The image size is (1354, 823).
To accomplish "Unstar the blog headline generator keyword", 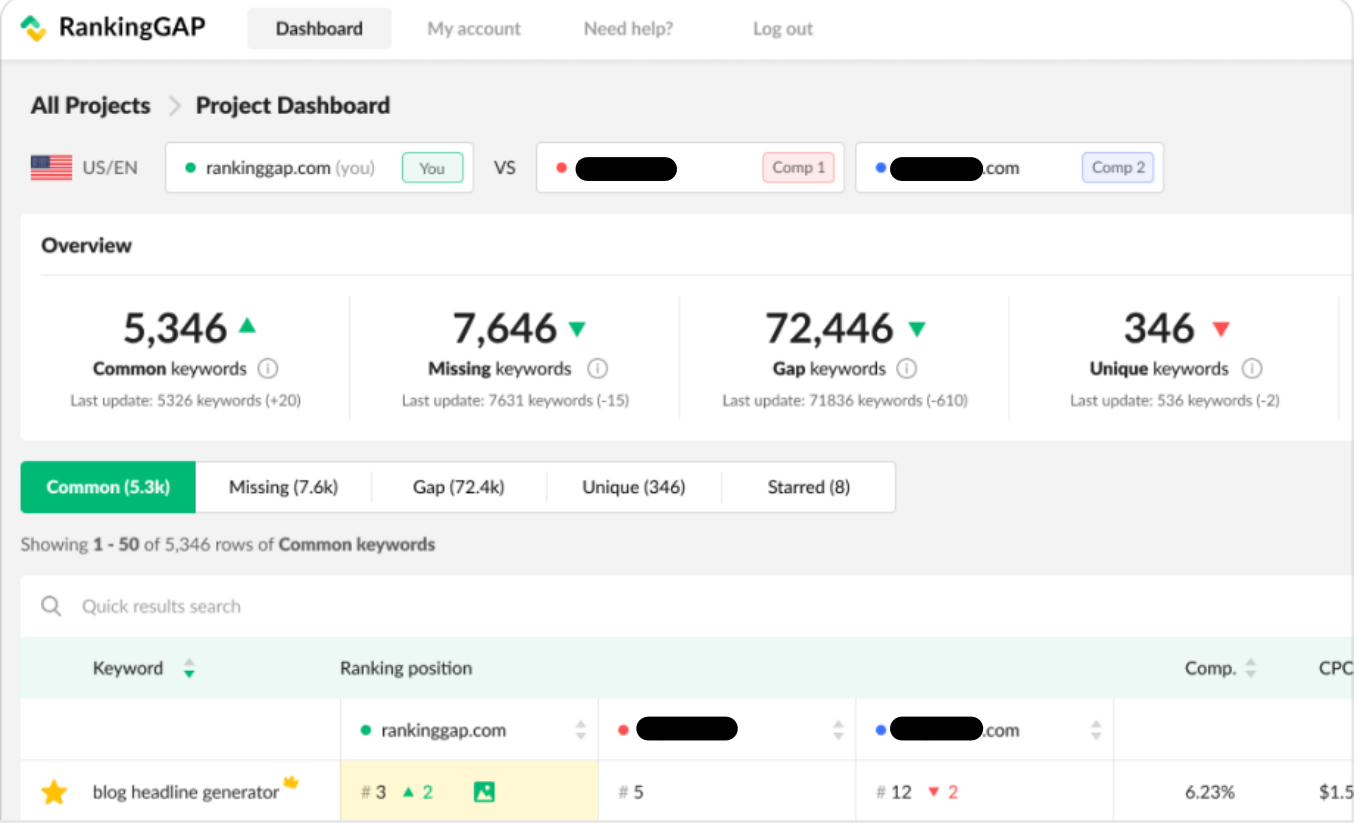I will [54, 792].
